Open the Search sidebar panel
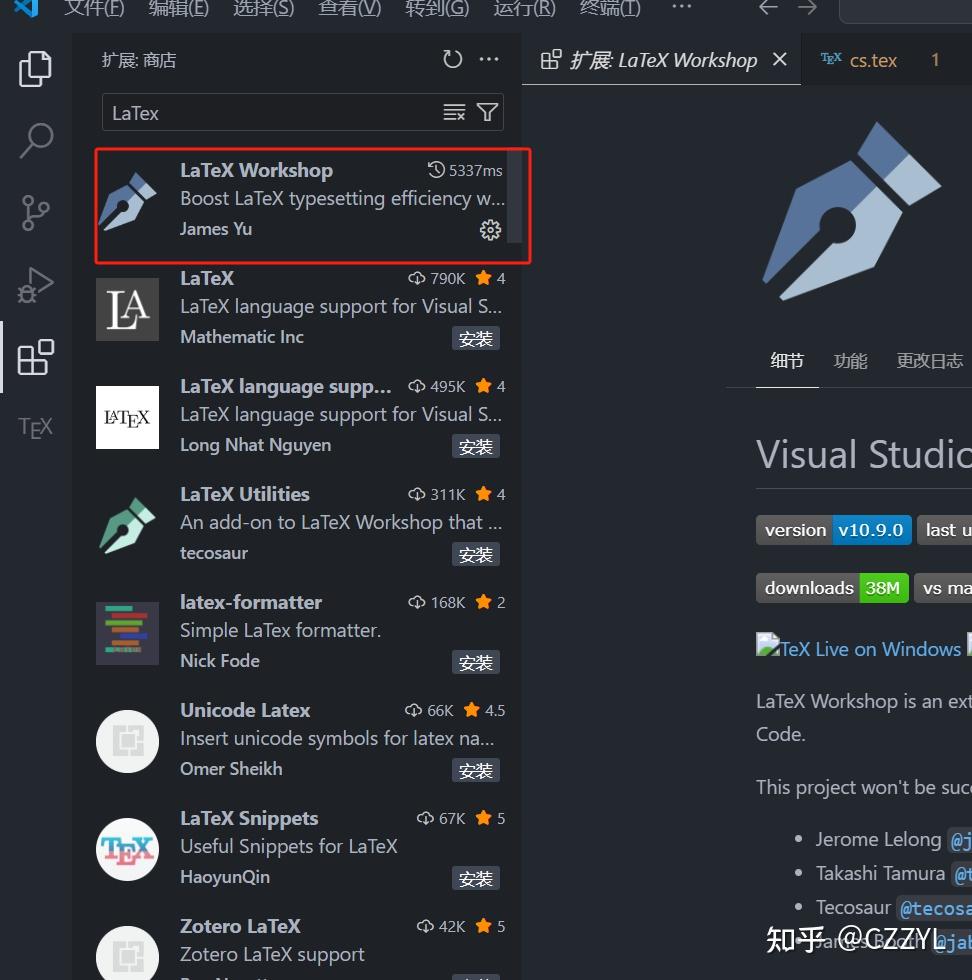972x980 pixels. click(x=36, y=141)
